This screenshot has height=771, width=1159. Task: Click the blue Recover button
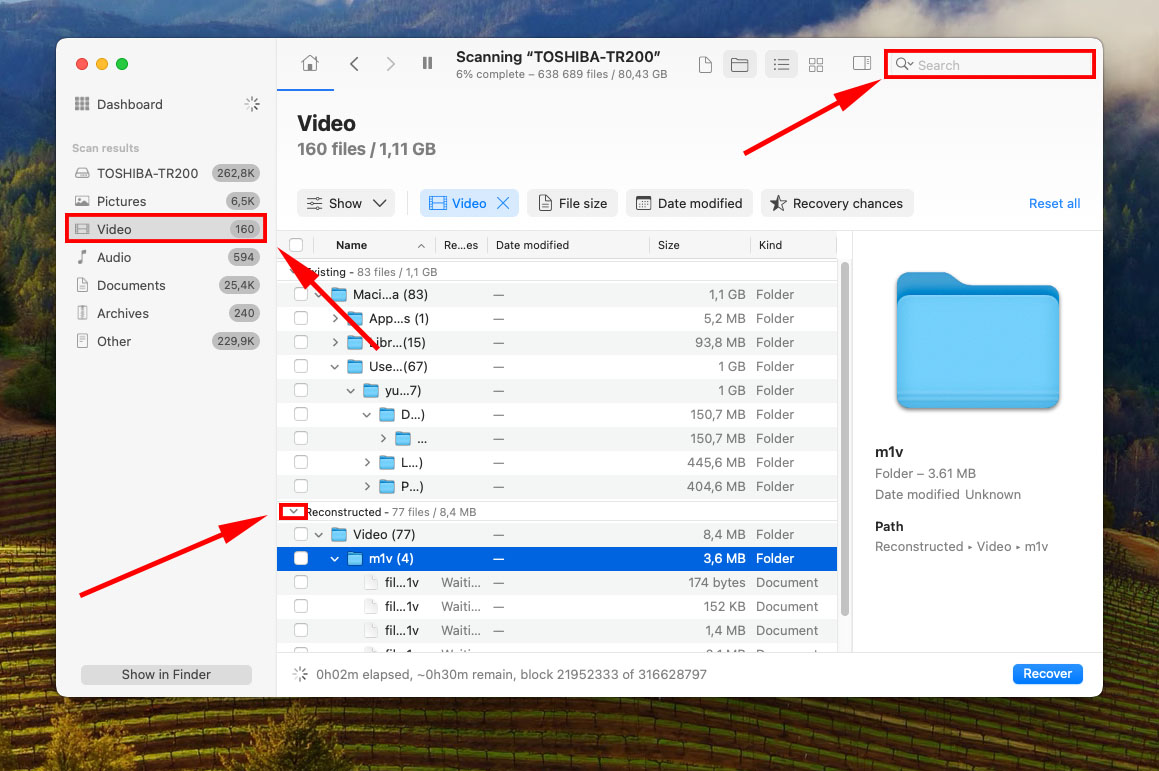pos(1047,674)
